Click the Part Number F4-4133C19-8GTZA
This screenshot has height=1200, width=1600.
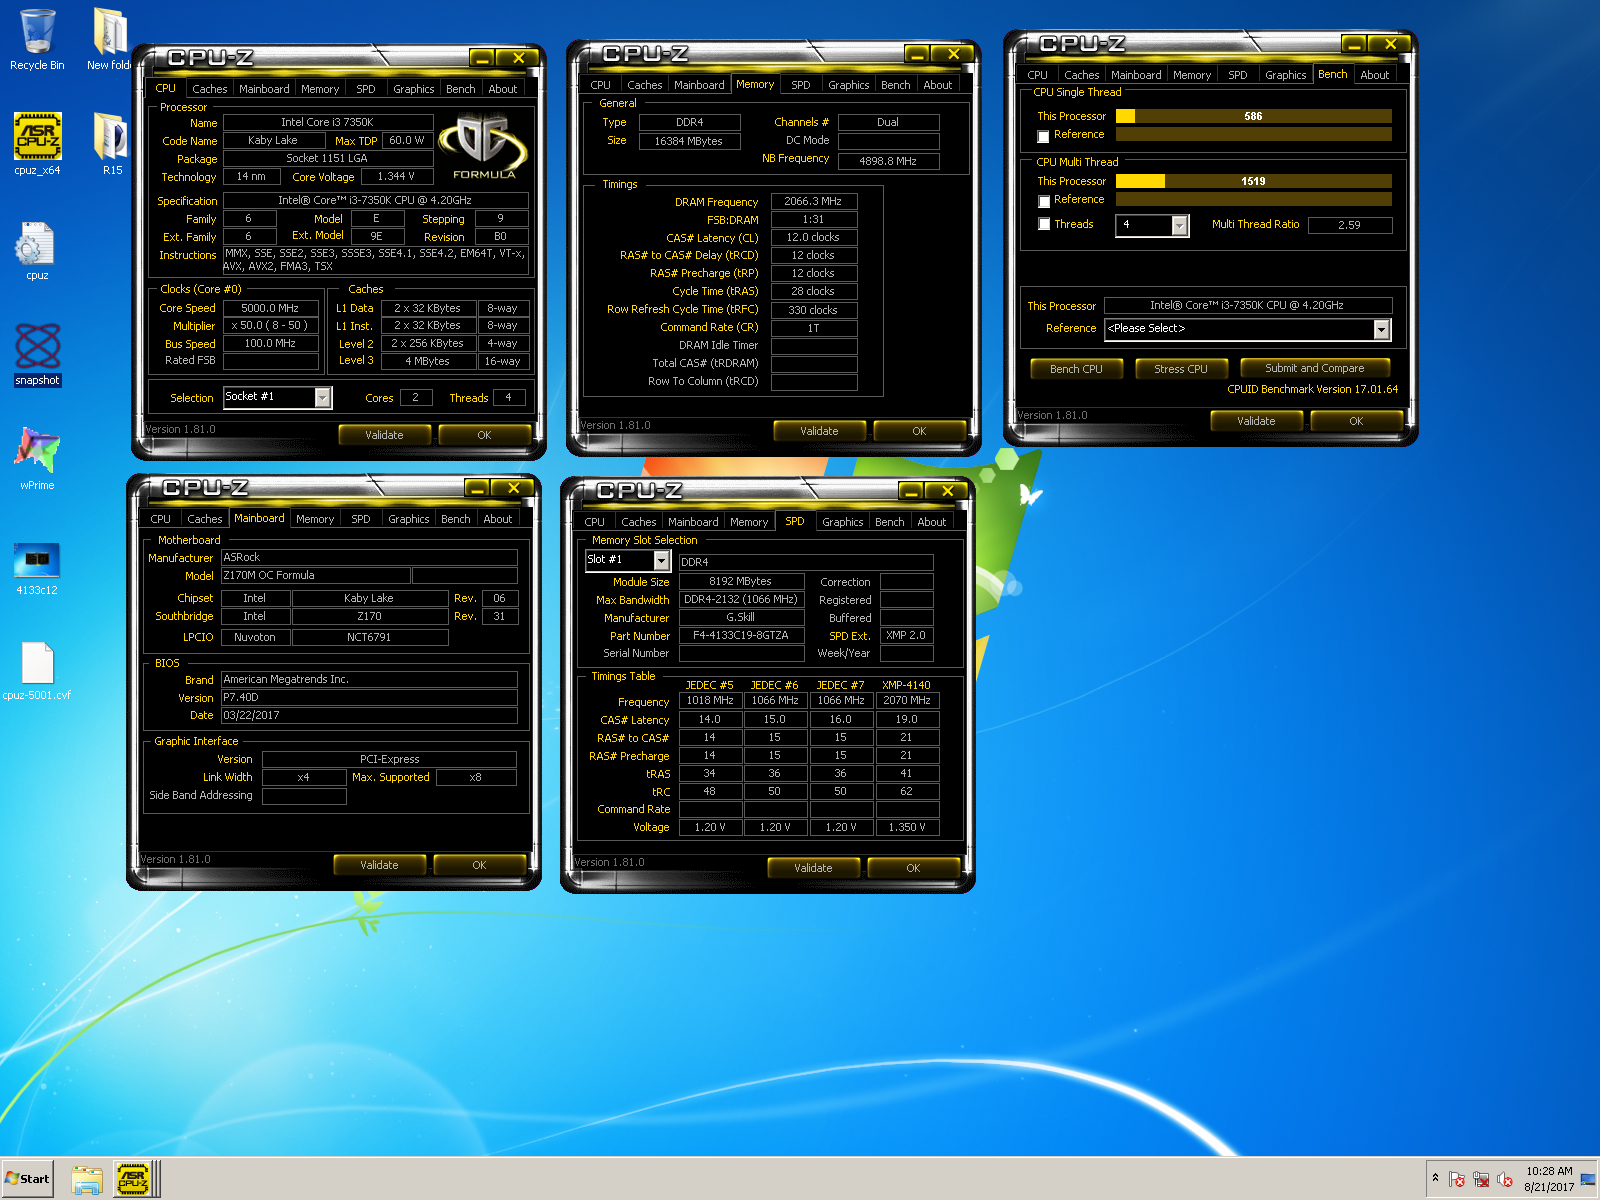741,635
